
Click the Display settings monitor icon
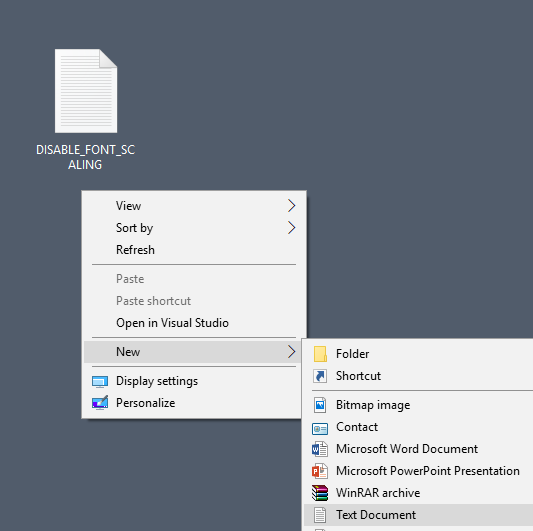click(100, 382)
